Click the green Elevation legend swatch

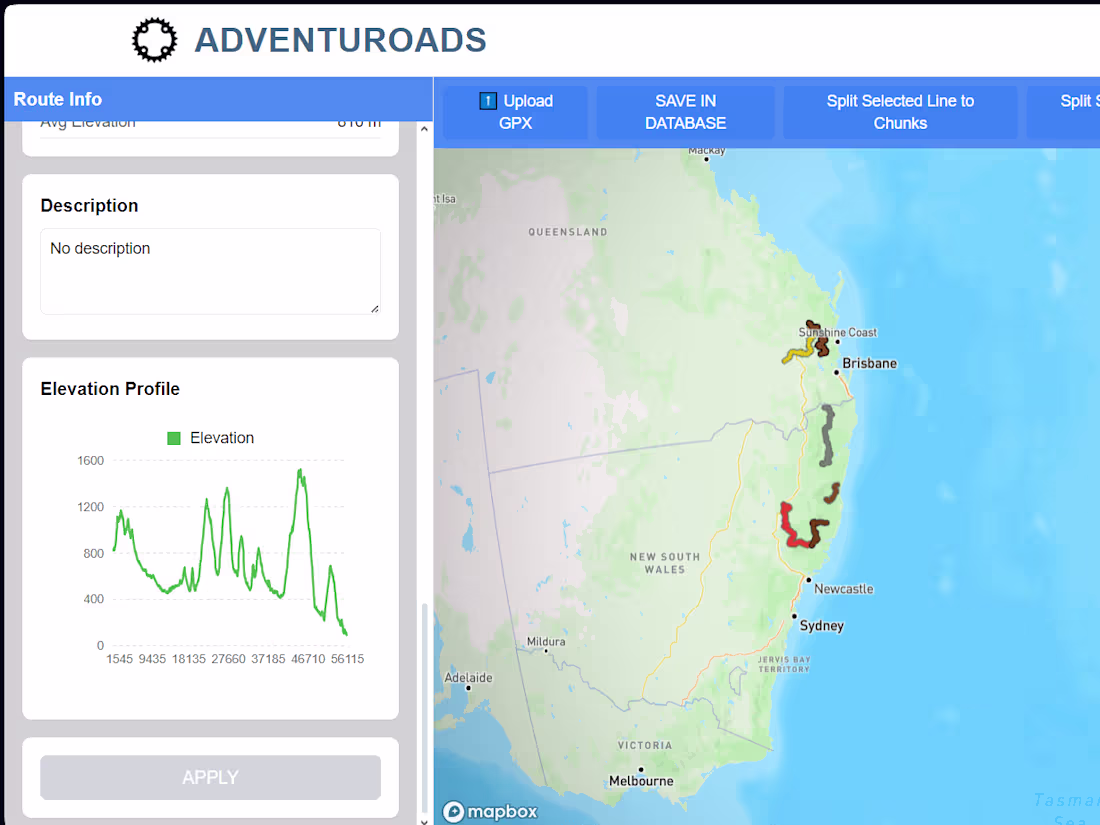(172, 437)
